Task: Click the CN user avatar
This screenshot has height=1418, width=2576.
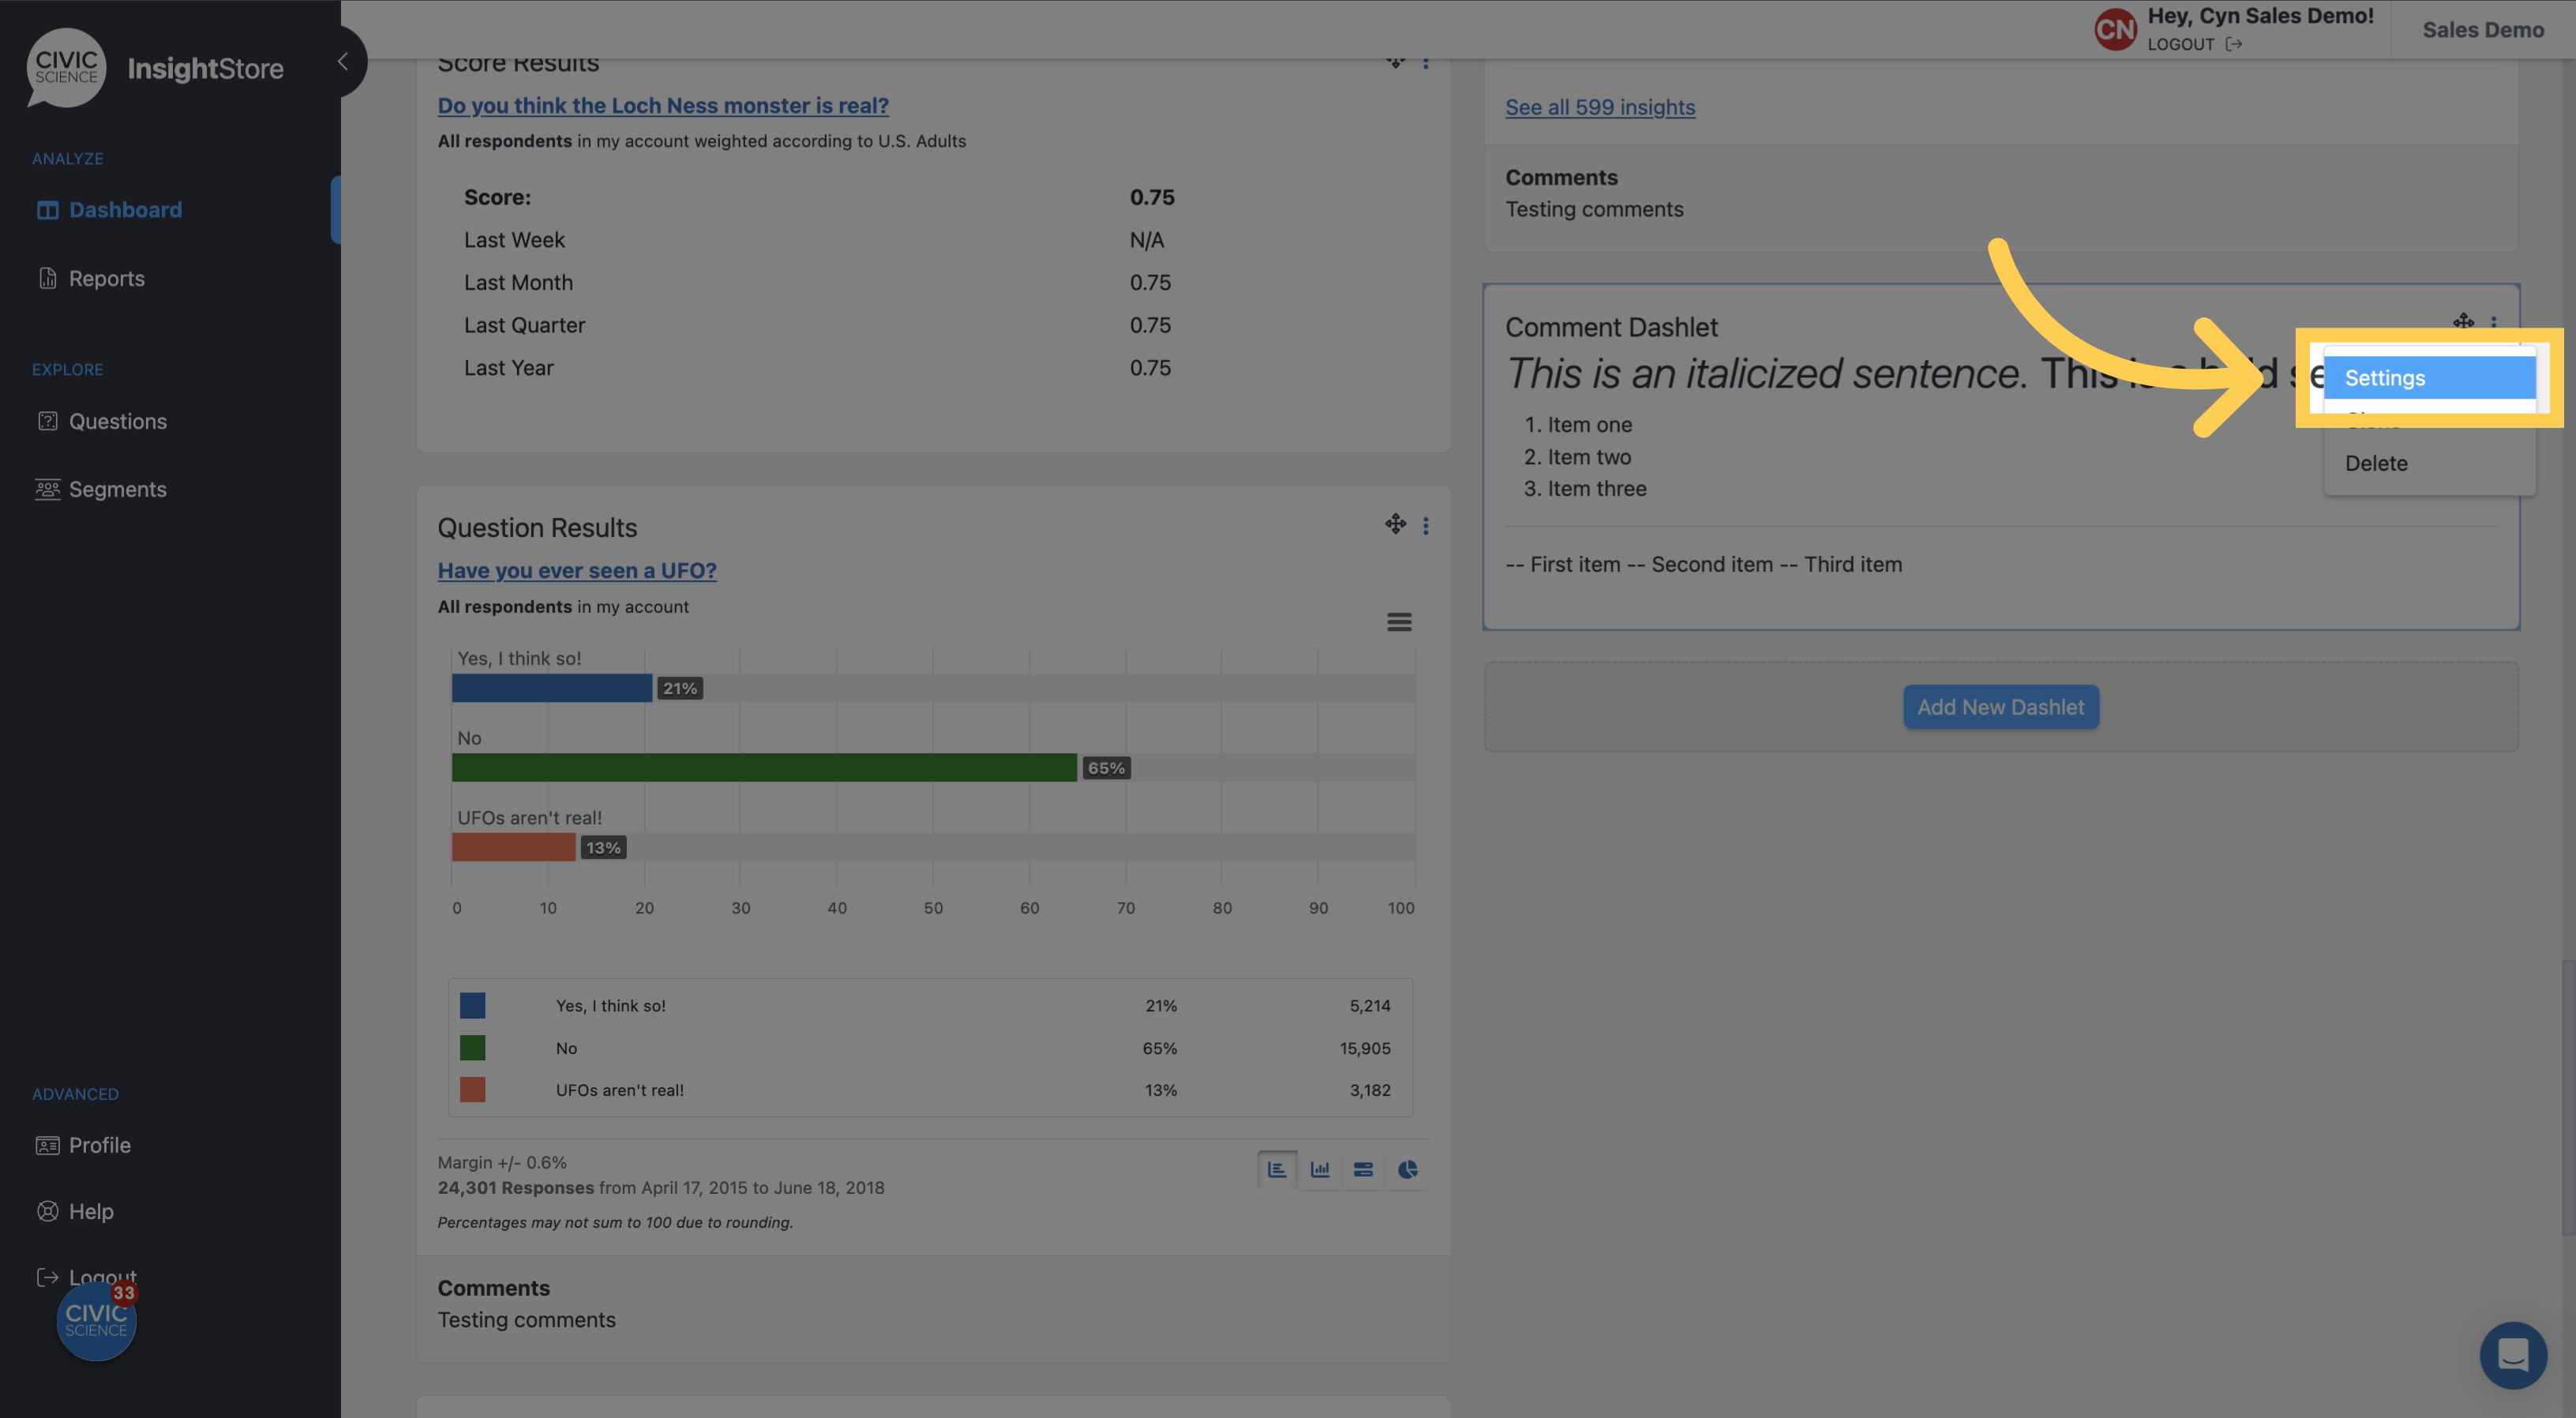Action: pos(2115,29)
